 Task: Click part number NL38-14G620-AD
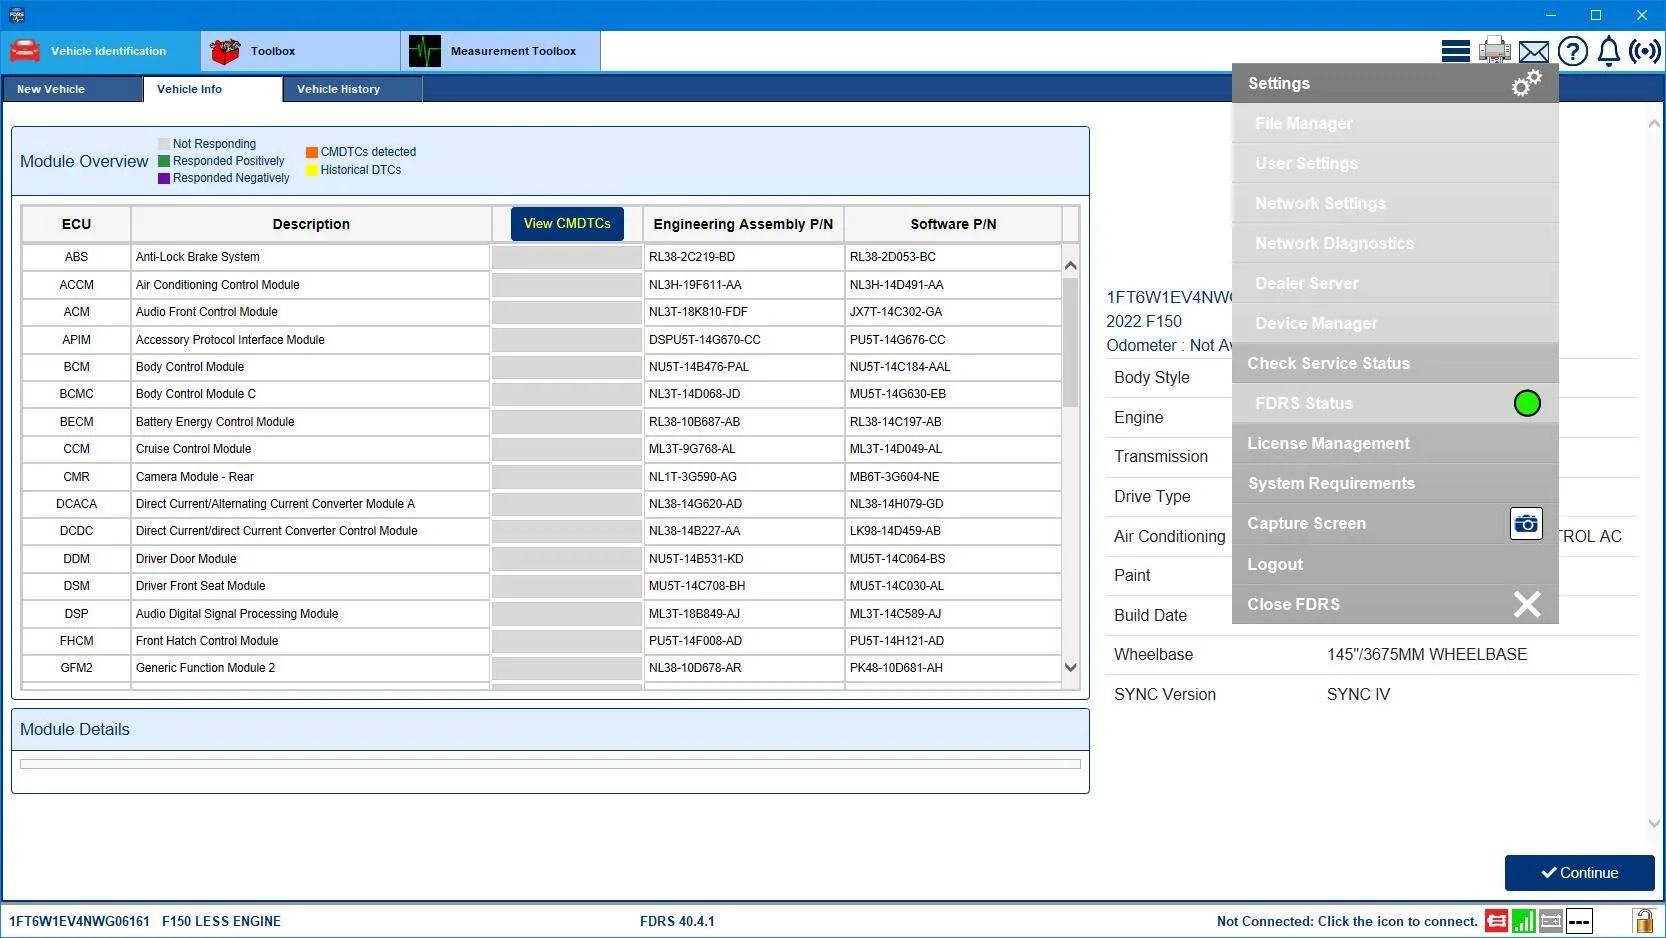coord(695,504)
